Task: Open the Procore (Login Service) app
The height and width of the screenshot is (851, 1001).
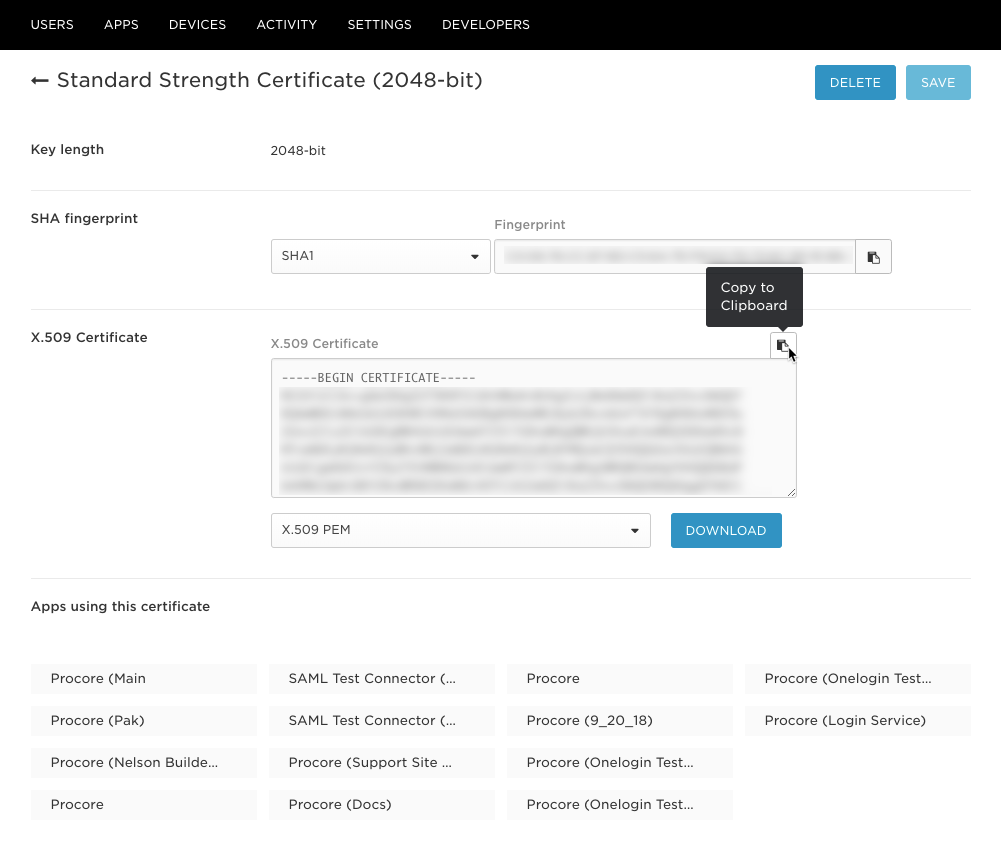Action: pyautogui.click(x=857, y=721)
